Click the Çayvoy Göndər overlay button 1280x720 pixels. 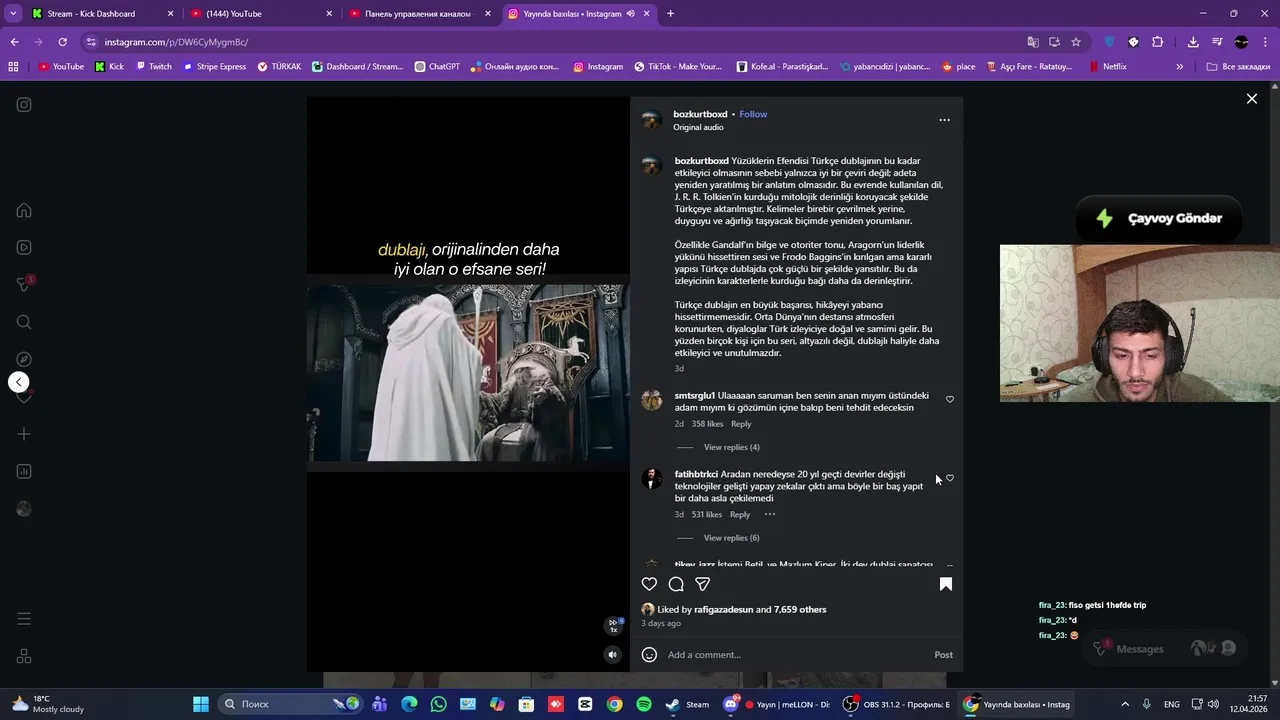(x=1157, y=219)
